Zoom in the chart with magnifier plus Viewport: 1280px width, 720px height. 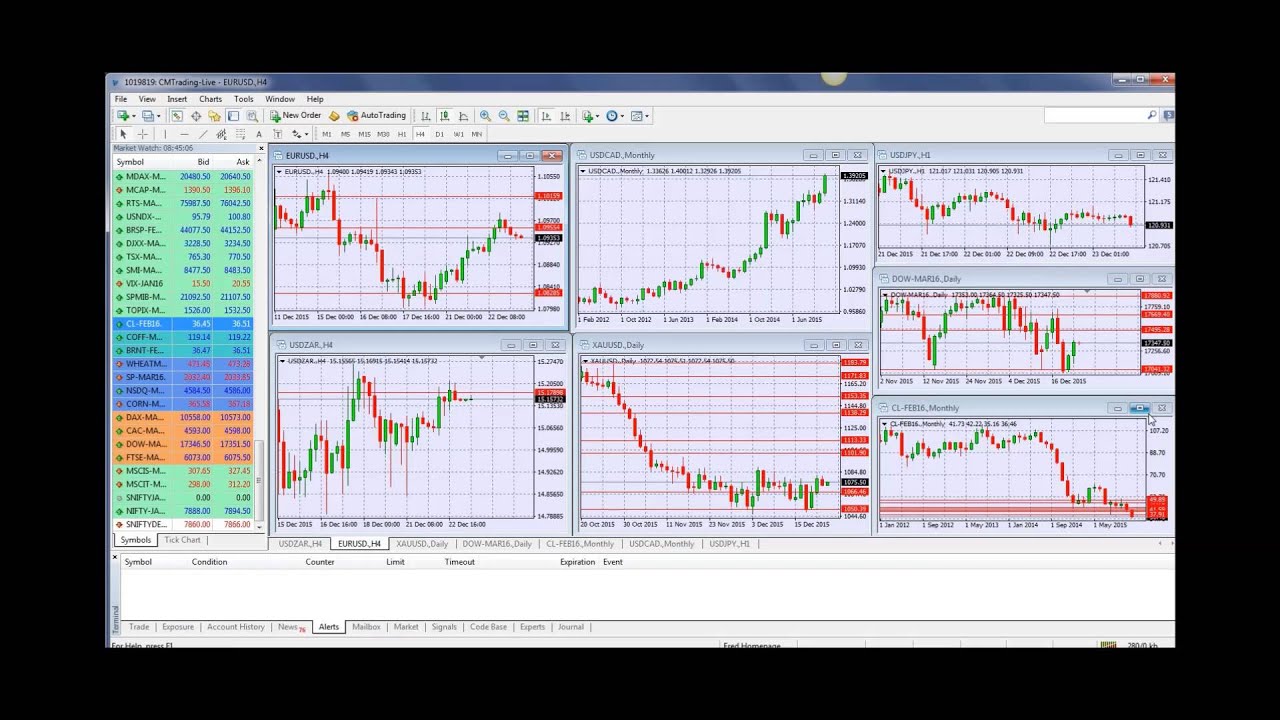pos(485,116)
